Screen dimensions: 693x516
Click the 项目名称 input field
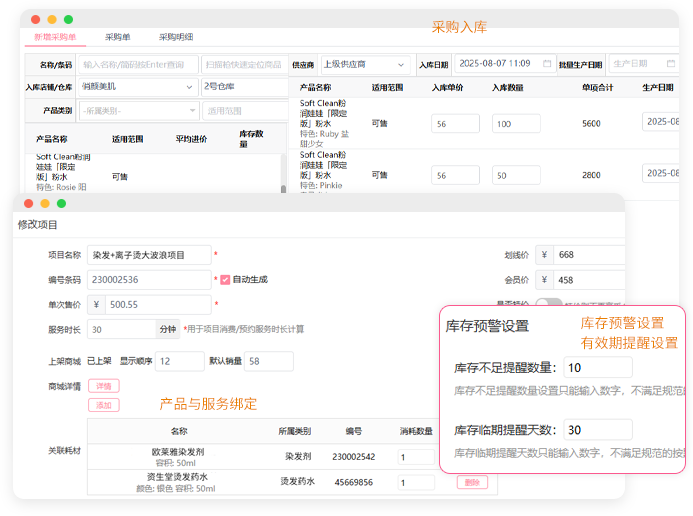point(149,255)
